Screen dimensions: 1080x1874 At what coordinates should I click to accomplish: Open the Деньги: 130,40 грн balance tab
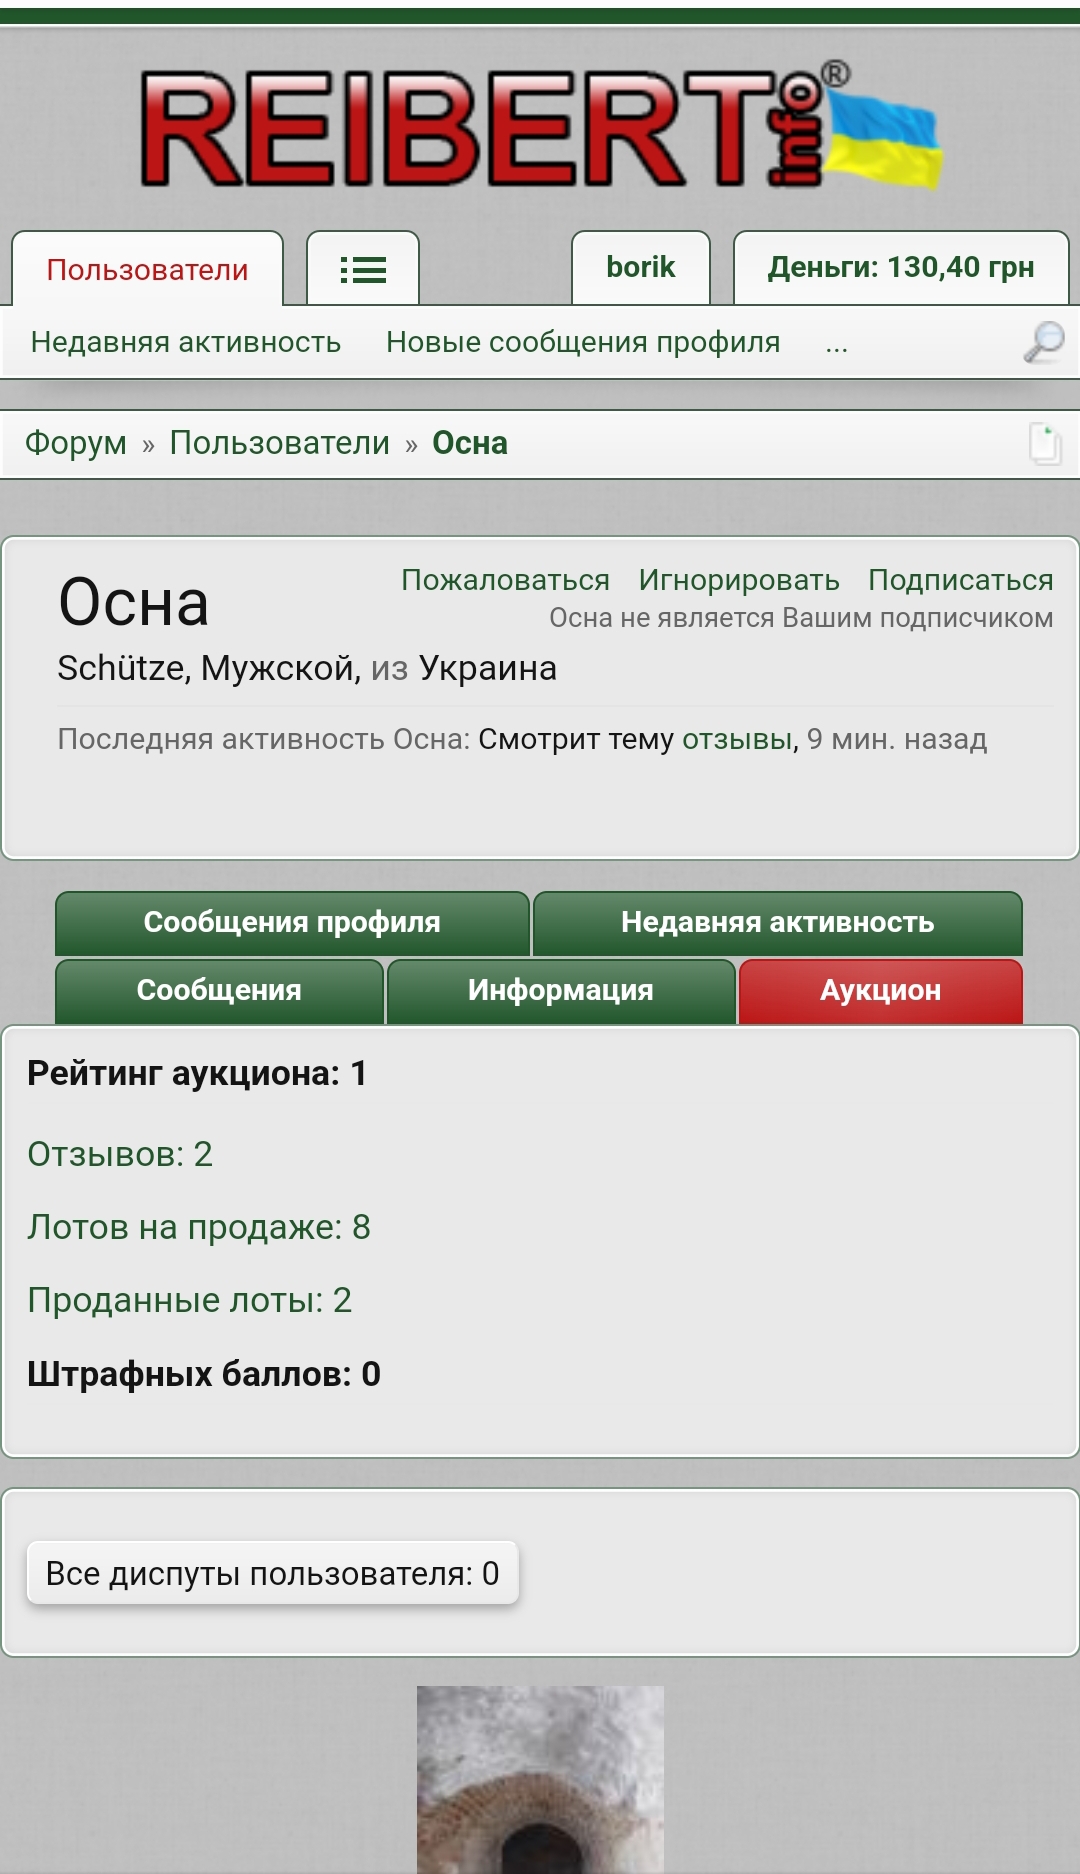pos(901,267)
